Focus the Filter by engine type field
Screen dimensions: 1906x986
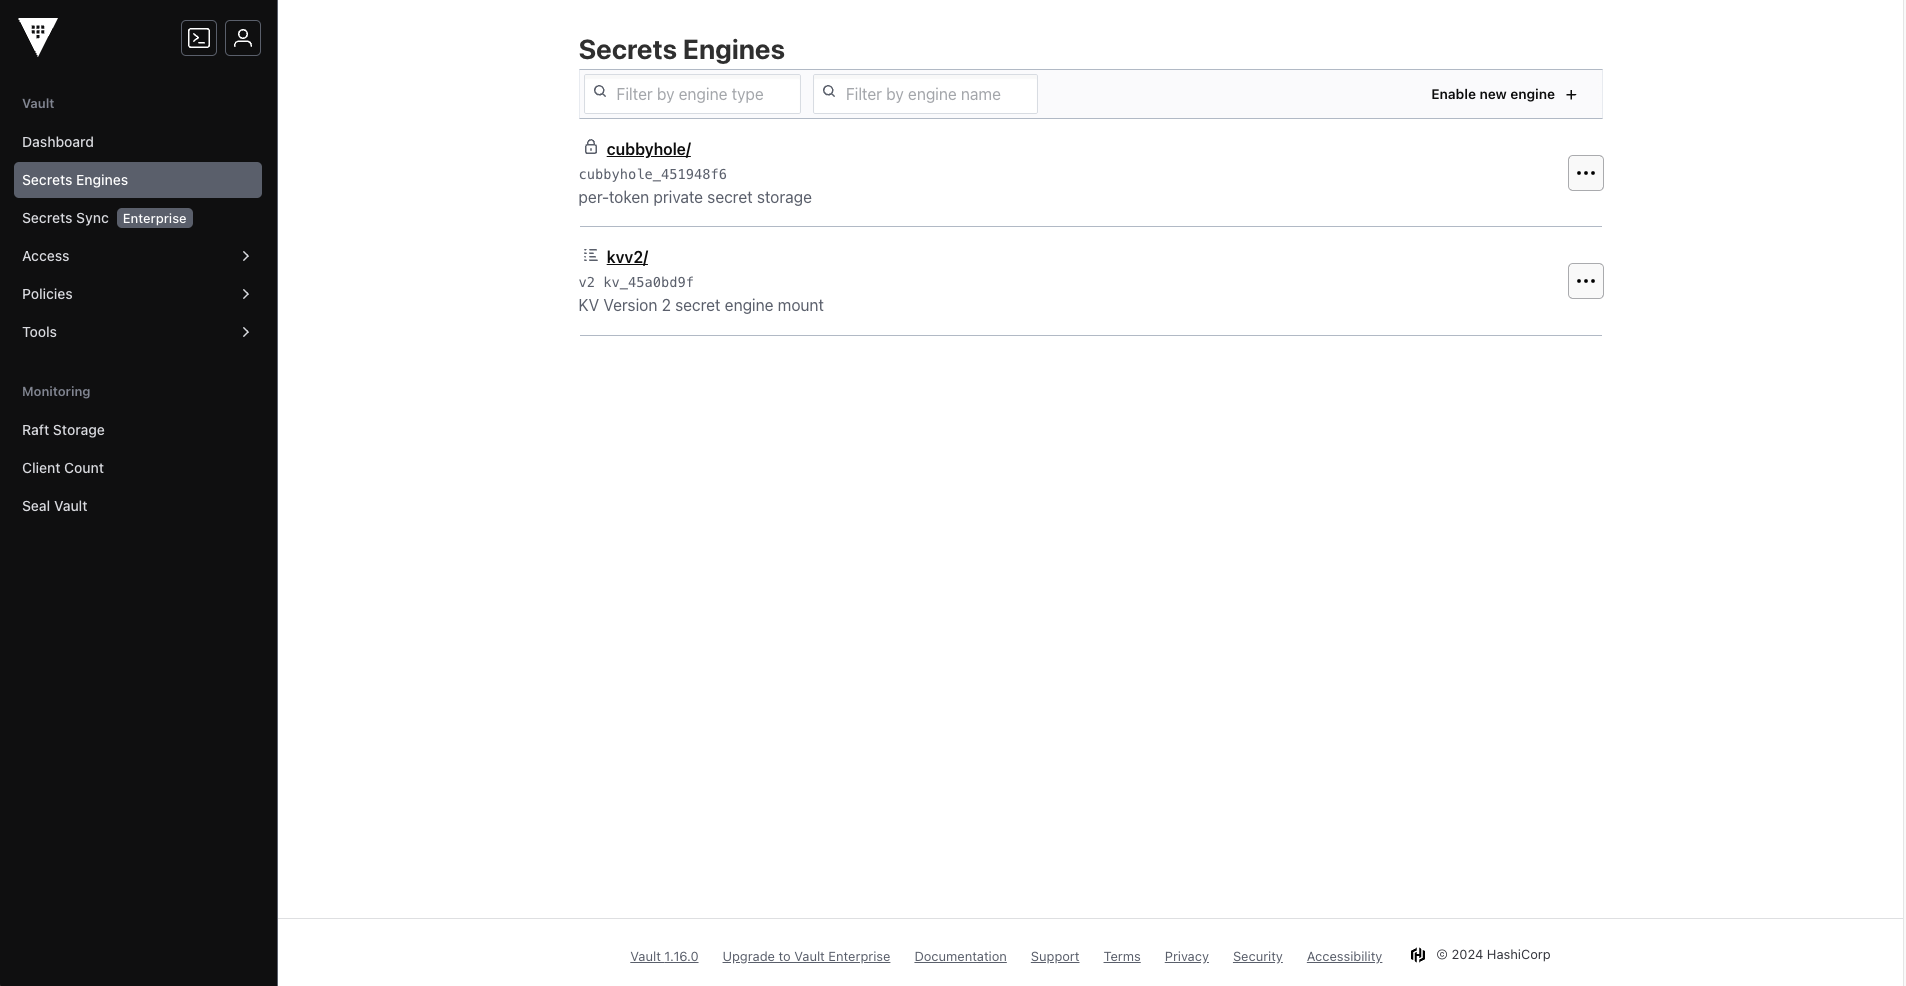click(692, 94)
